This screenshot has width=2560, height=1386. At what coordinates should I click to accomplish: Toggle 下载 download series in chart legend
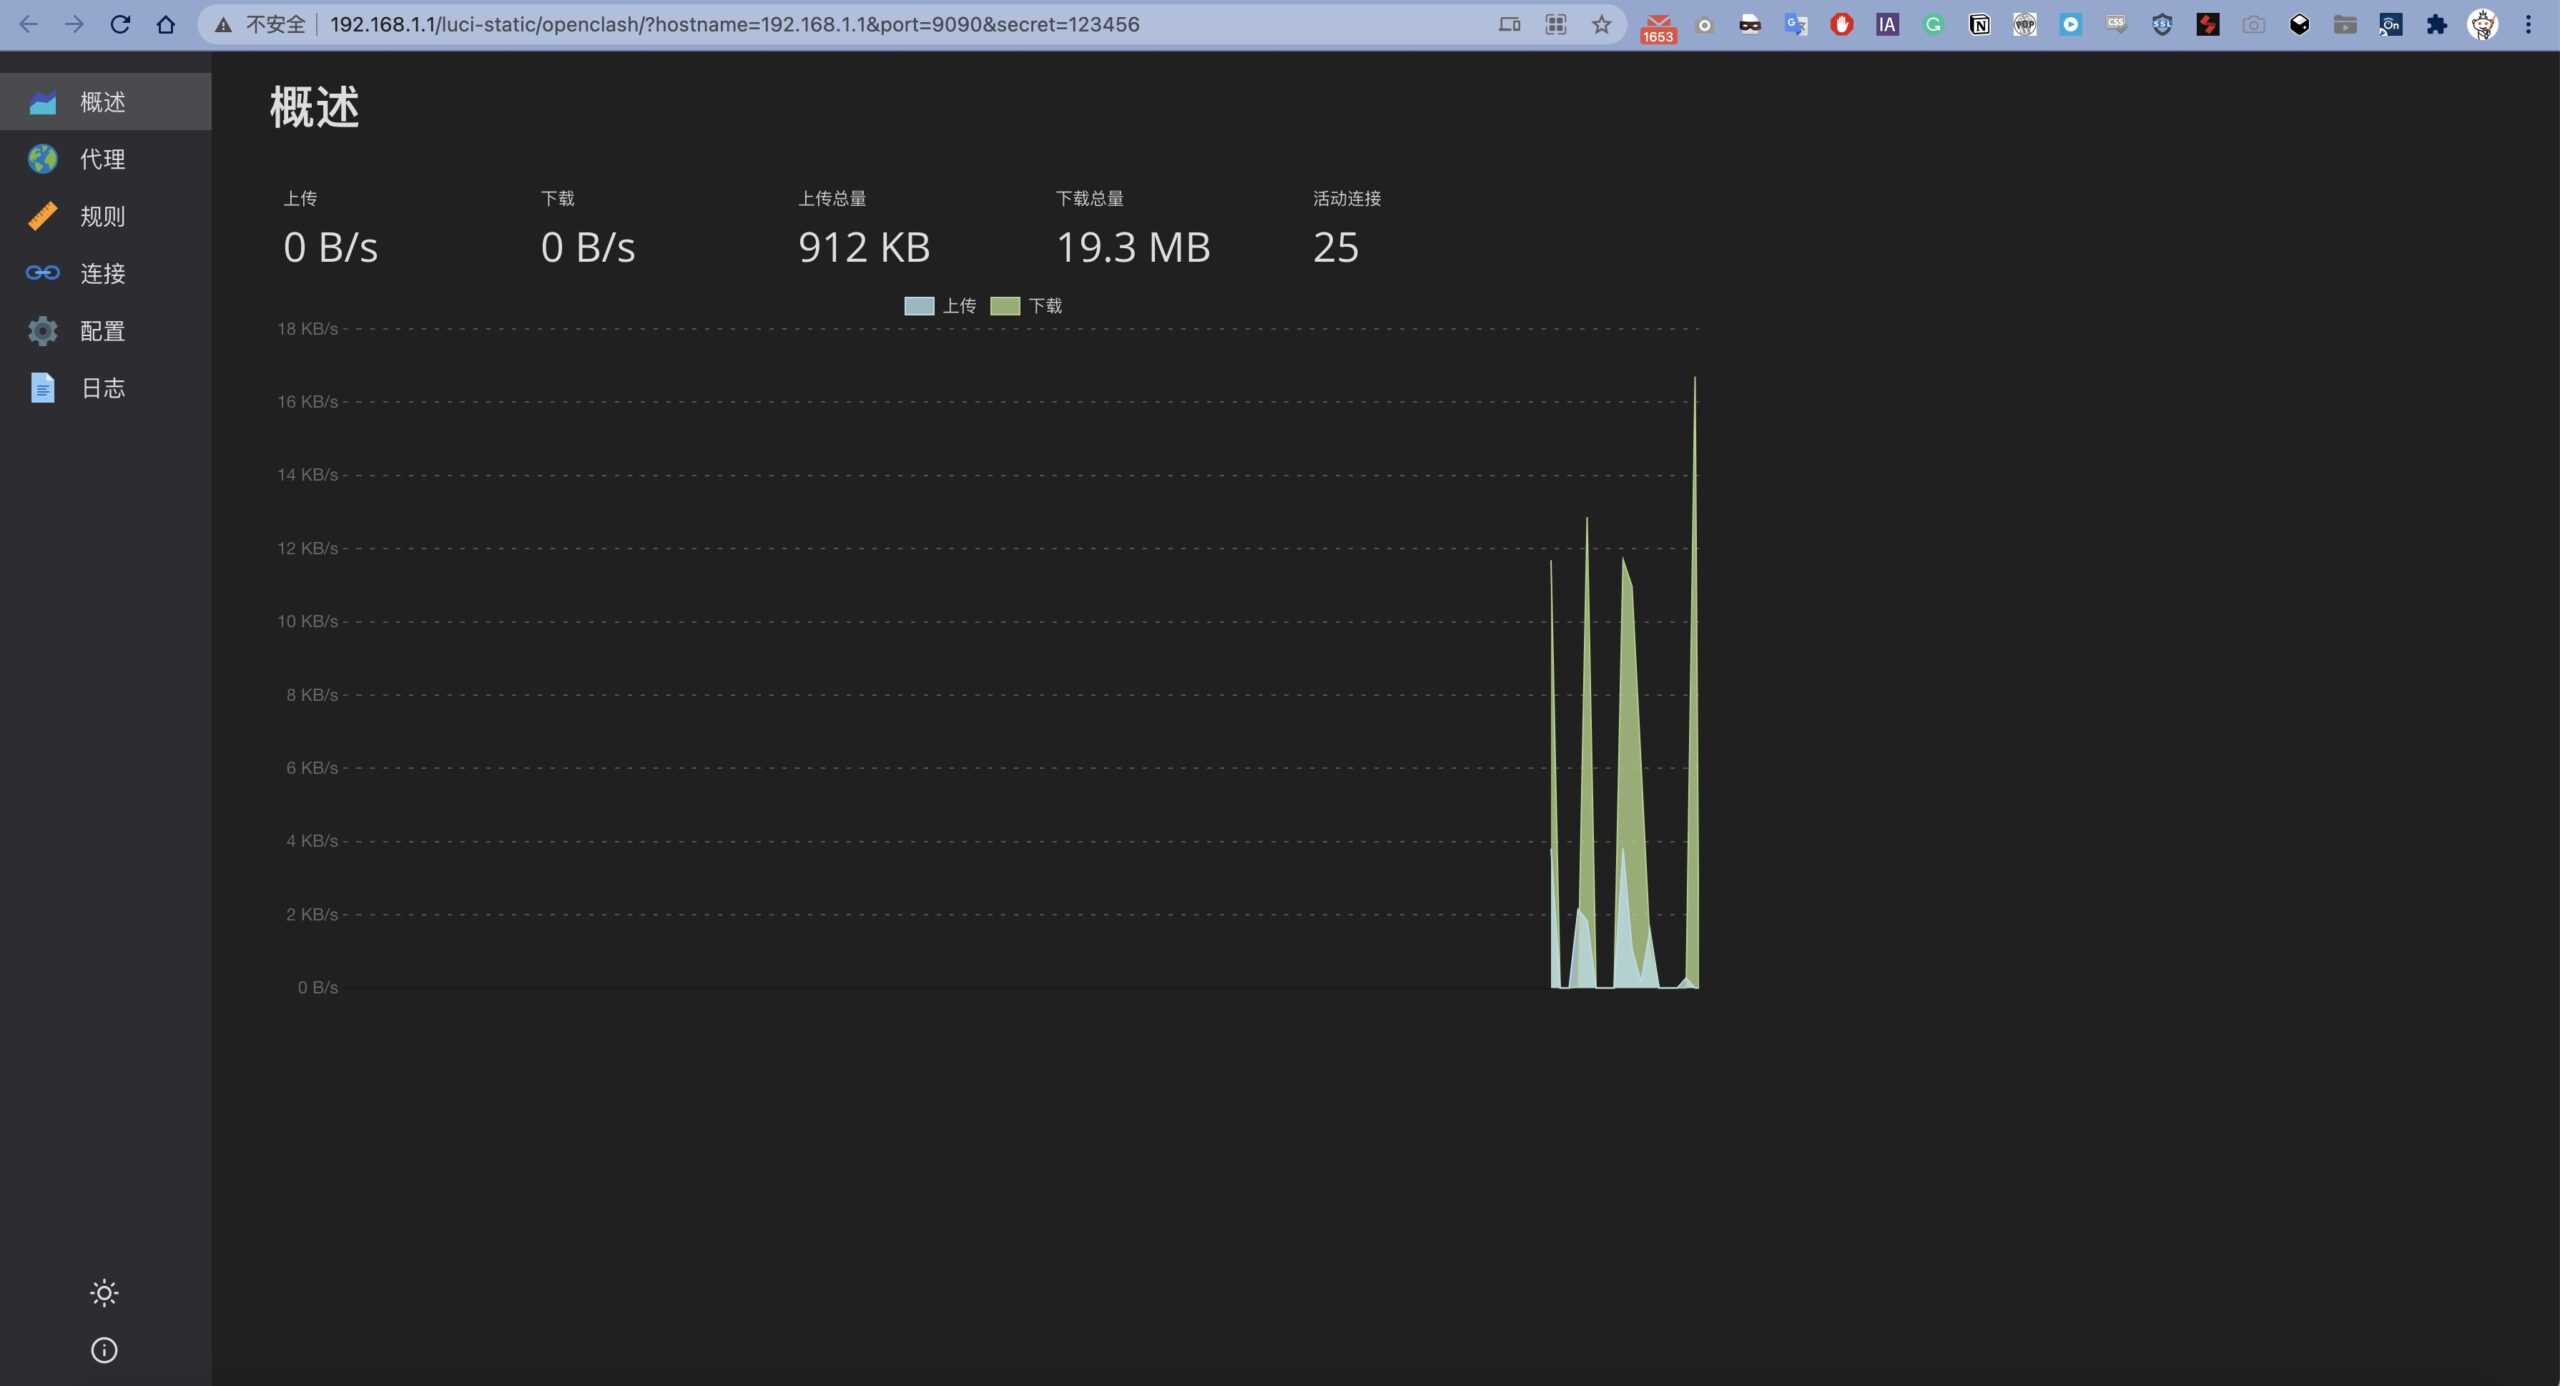tap(1026, 306)
